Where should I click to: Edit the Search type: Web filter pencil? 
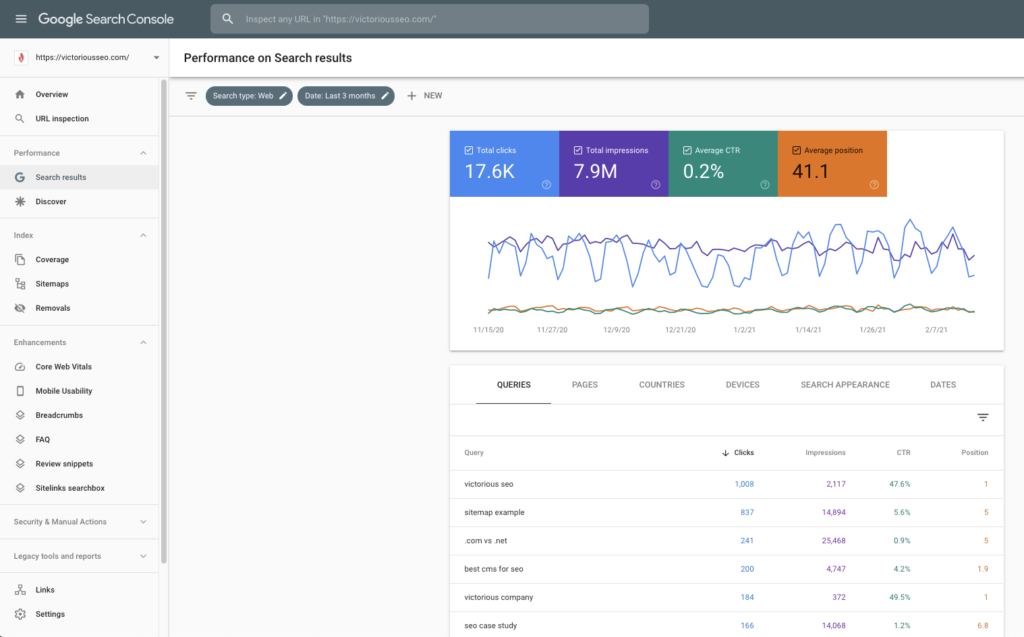pos(283,96)
